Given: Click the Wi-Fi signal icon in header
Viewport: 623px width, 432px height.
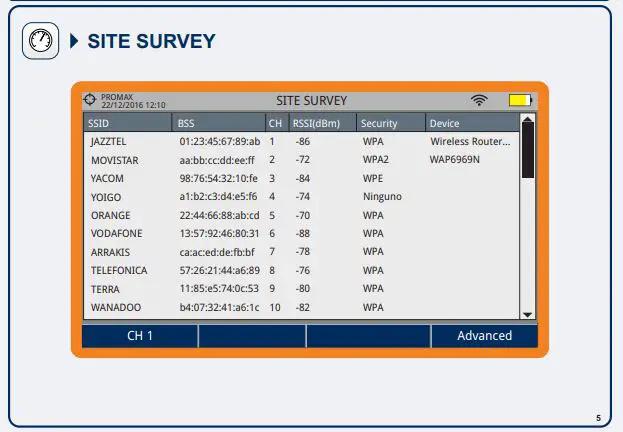Looking at the screenshot, I should 479,100.
